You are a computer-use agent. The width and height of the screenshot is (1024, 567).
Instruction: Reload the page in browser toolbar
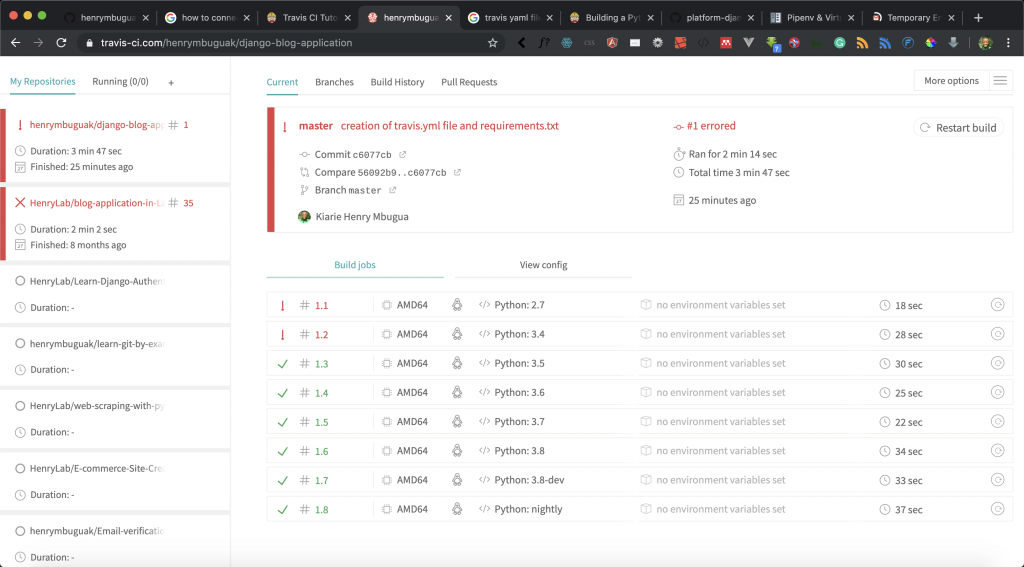[61, 42]
